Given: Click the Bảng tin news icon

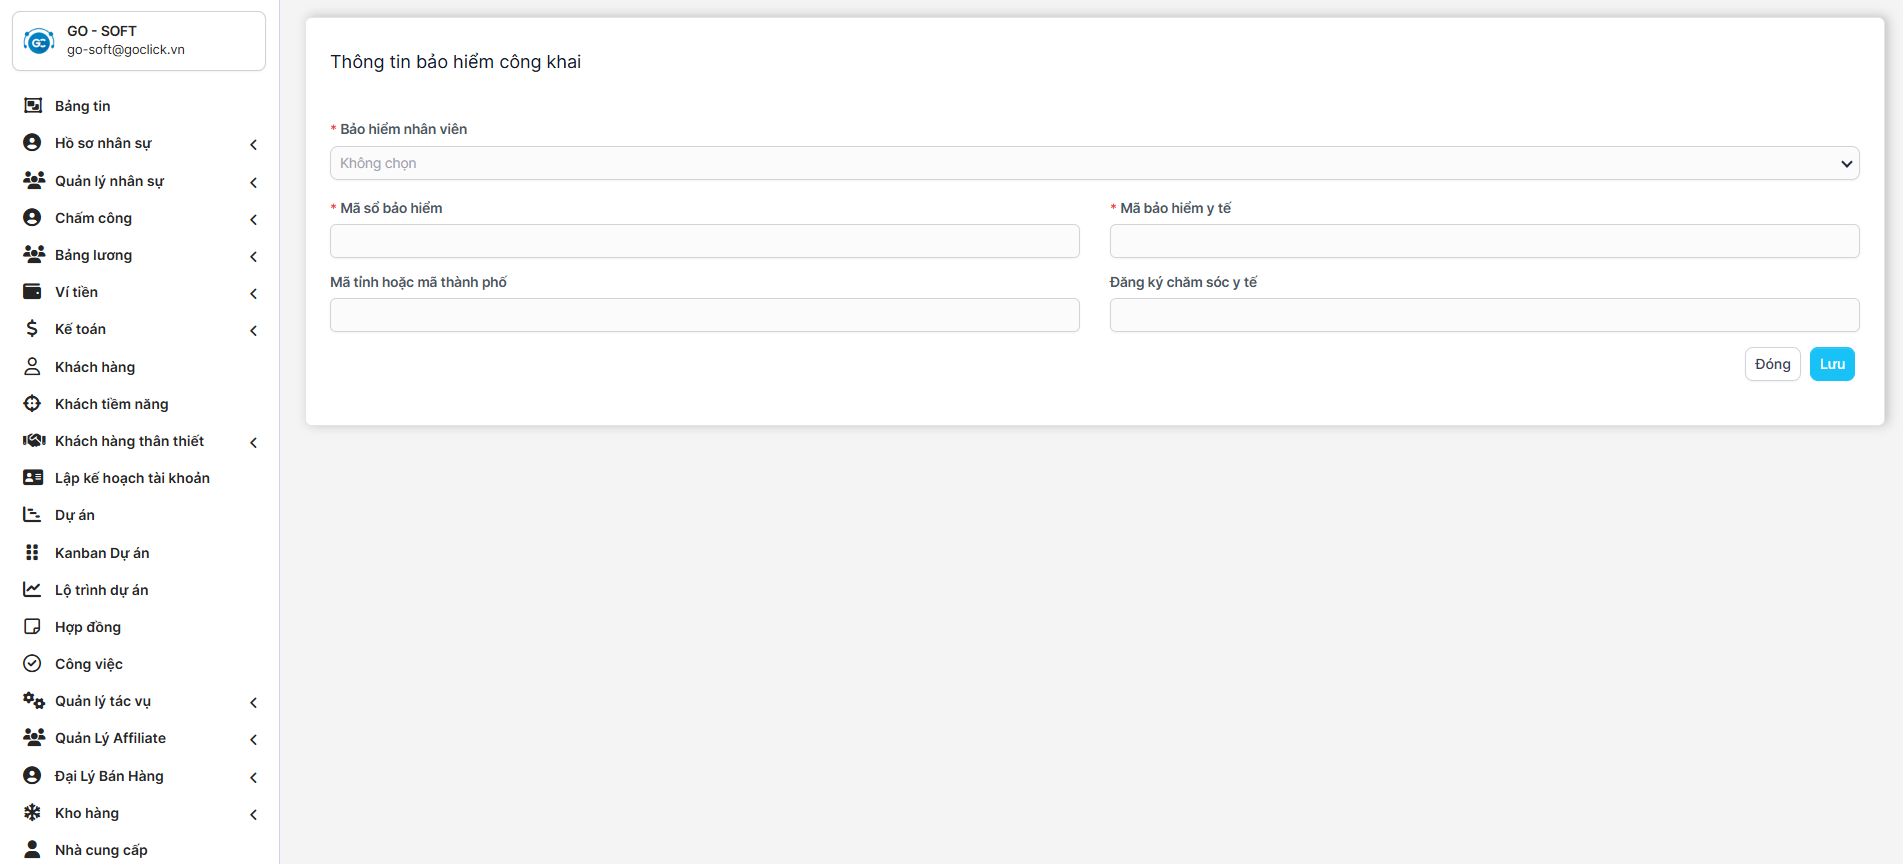Looking at the screenshot, I should pos(33,106).
